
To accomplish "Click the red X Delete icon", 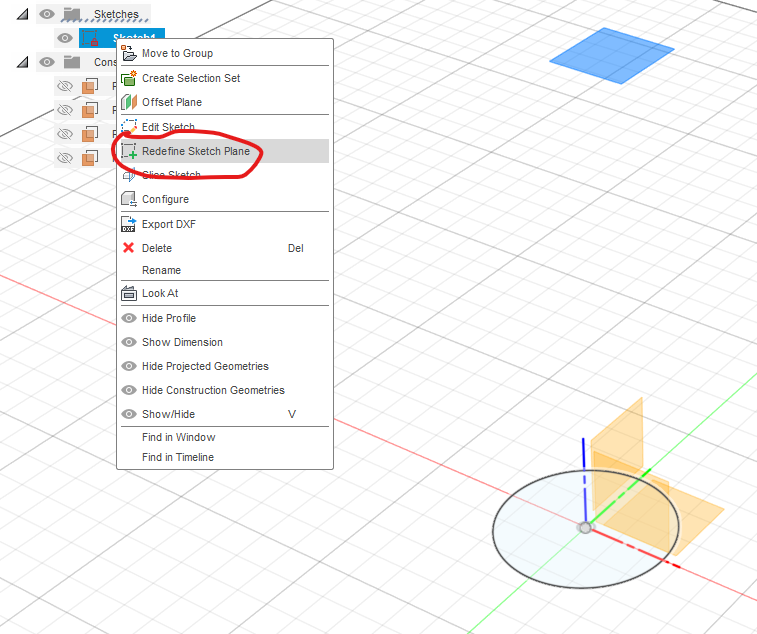I will coord(128,248).
